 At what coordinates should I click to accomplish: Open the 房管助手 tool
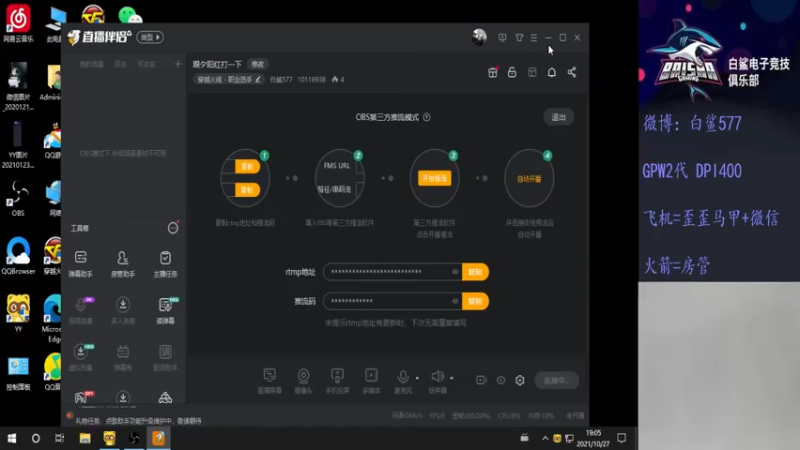123,264
